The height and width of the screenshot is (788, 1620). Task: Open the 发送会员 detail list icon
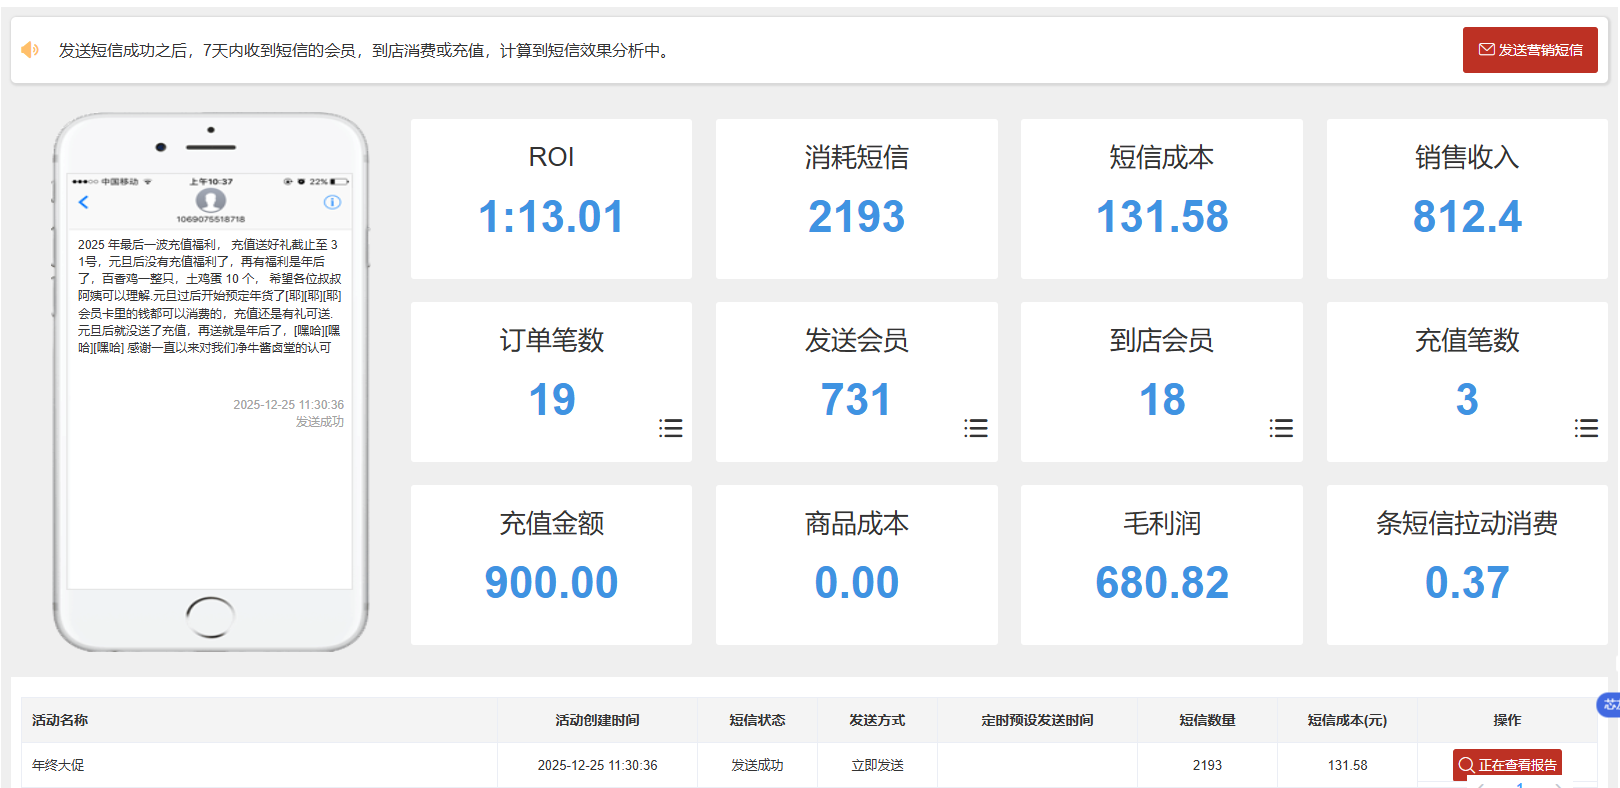point(976,428)
